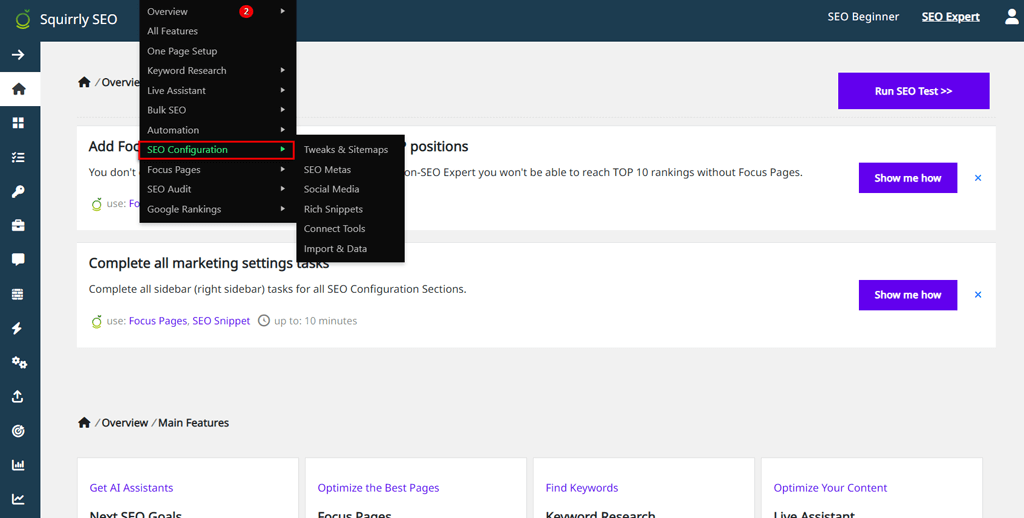Screen dimensions: 1024x518
Task: Open the gears (SEO Configuration) sidebar icon
Action: pyautogui.click(x=19, y=363)
